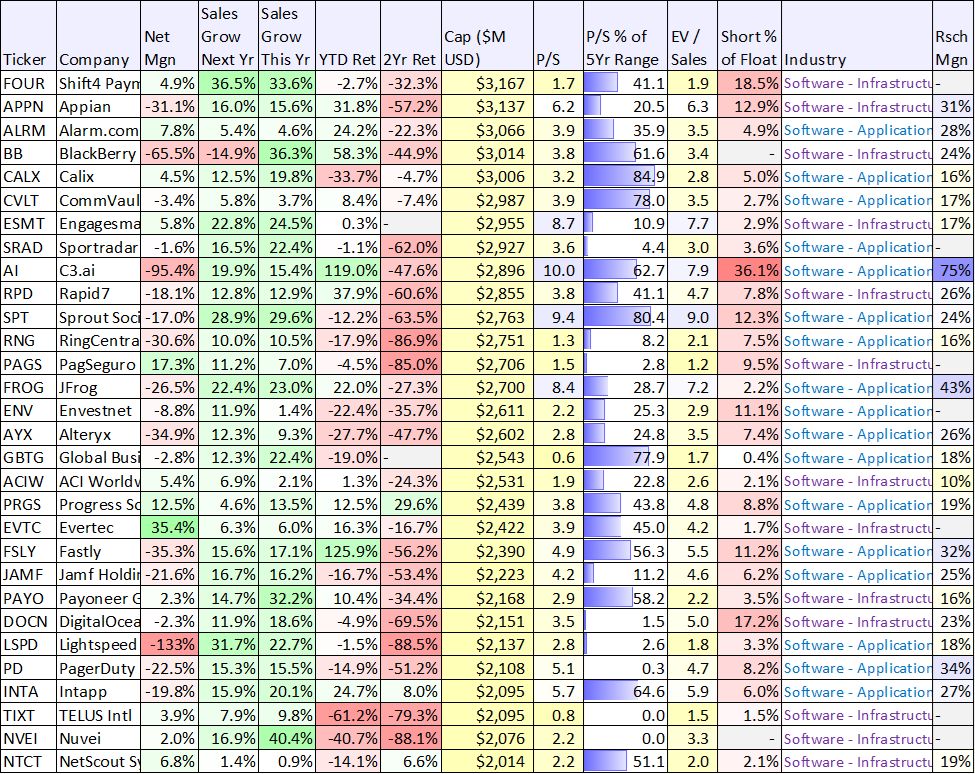Select the P/S % of 5Yr Range header

point(626,35)
